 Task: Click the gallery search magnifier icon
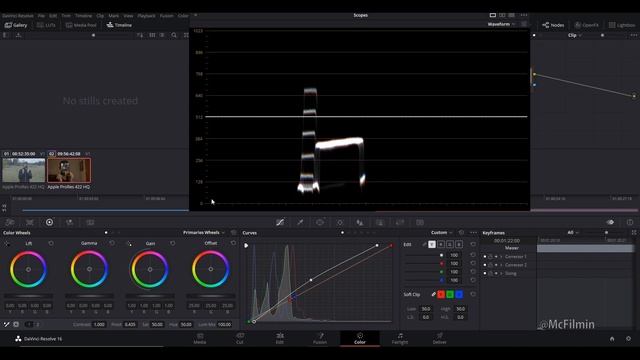(x=174, y=35)
